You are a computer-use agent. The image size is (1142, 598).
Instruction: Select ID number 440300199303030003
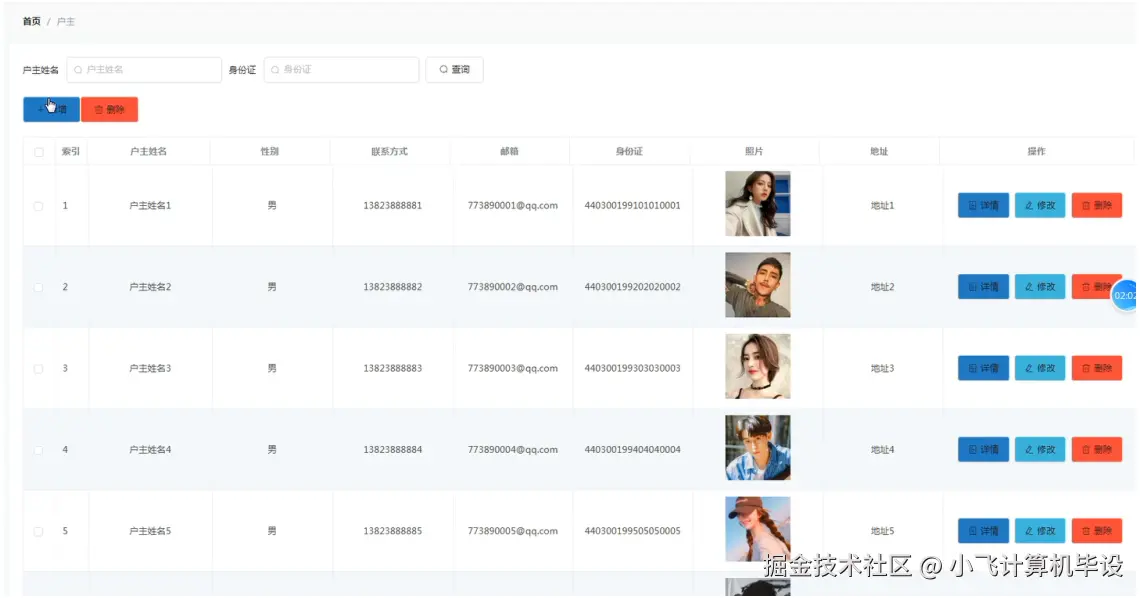tap(632, 369)
